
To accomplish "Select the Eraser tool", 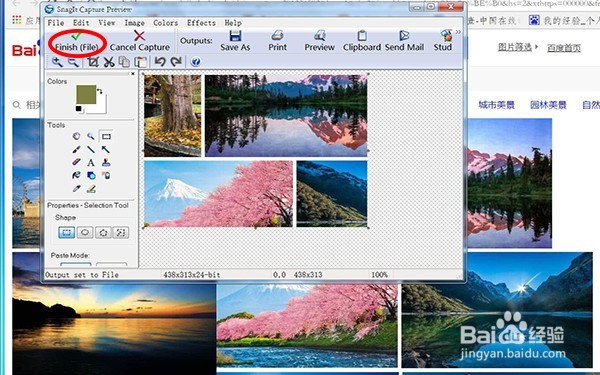I will (x=77, y=162).
